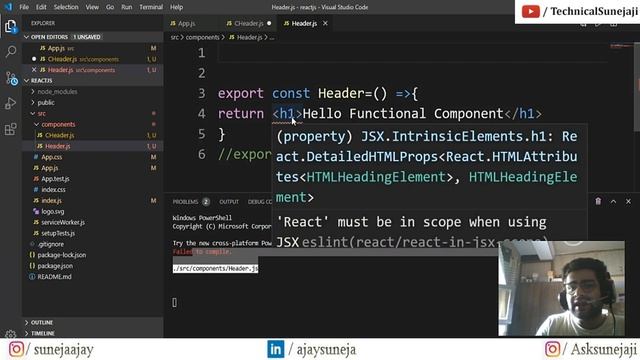Switch to the unsaved CHeader.js tab
640x360 pixels.
[x=249, y=23]
